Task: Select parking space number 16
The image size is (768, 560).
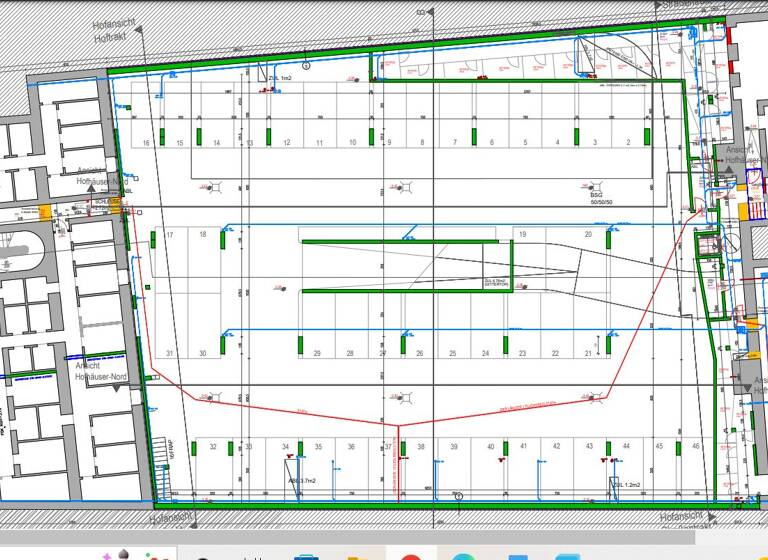Action: click(x=146, y=144)
